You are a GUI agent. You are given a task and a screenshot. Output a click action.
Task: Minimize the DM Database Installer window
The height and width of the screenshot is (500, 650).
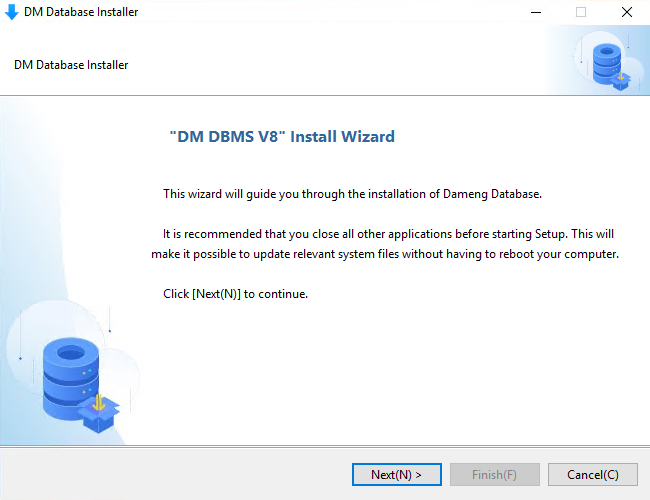[536, 12]
